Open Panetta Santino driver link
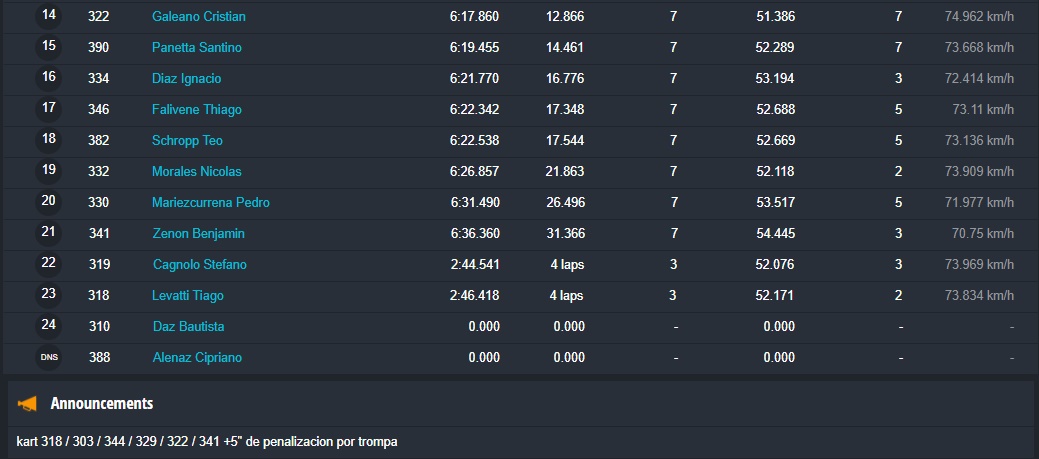The height and width of the screenshot is (459, 1039). [196, 48]
